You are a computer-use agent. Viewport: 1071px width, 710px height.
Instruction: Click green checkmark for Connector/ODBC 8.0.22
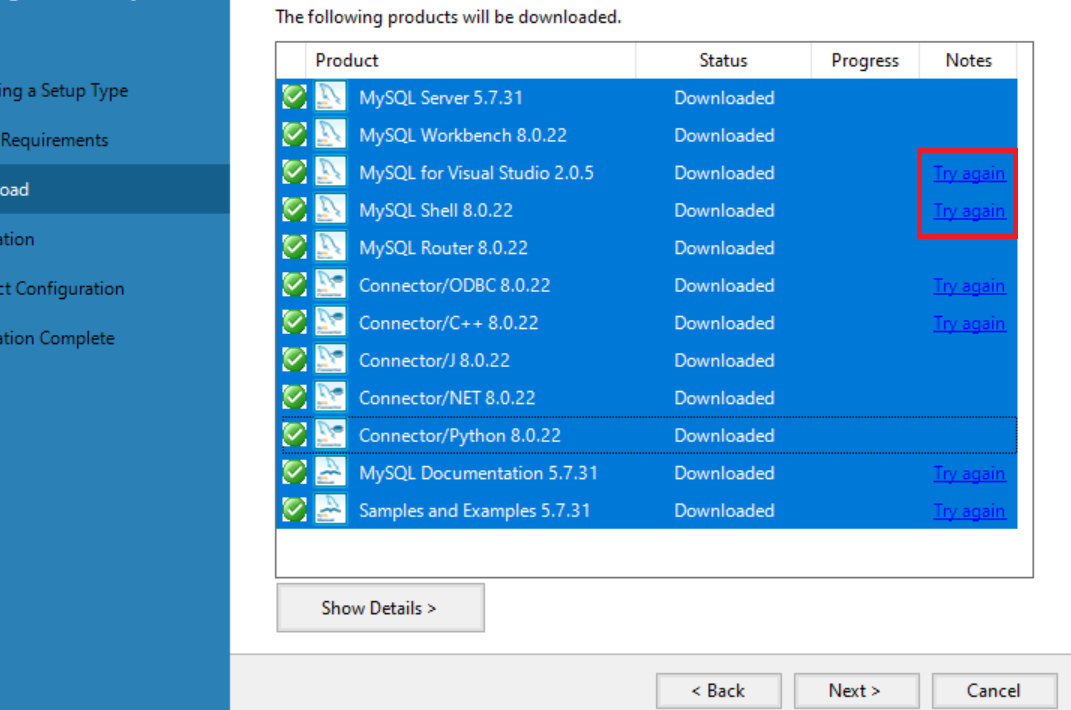pyautogui.click(x=294, y=285)
